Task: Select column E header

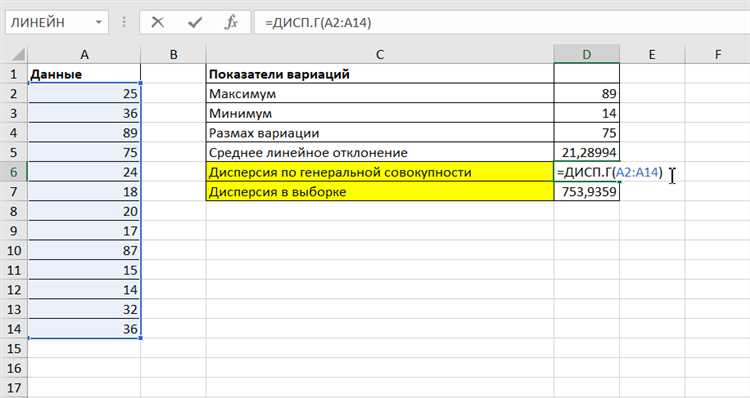Action: click(652, 55)
